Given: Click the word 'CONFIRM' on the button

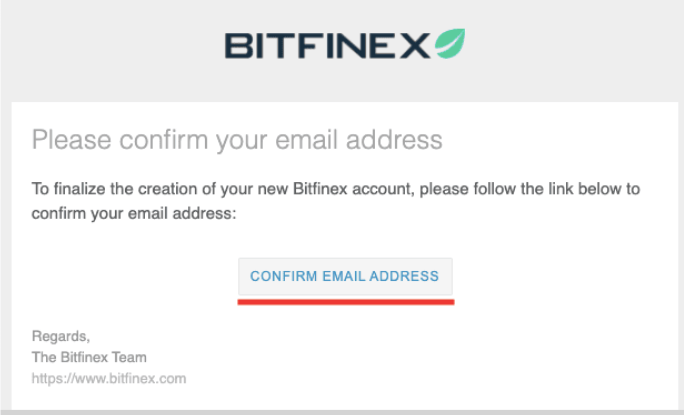Looking at the screenshot, I should tap(284, 276).
